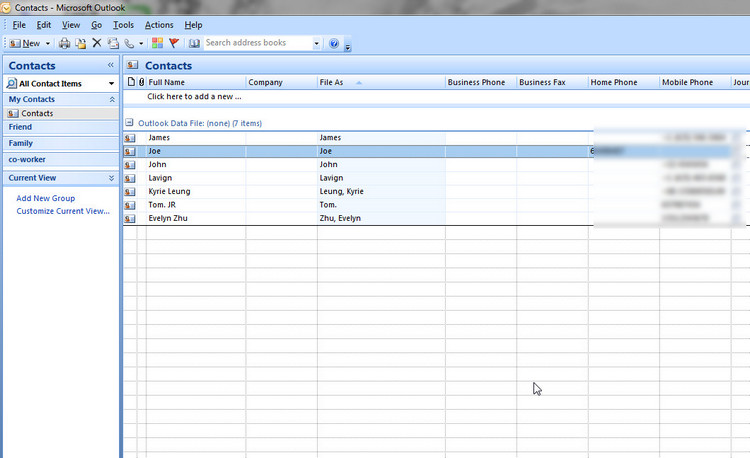Click the Search address books field
The height and width of the screenshot is (458, 750).
point(257,43)
